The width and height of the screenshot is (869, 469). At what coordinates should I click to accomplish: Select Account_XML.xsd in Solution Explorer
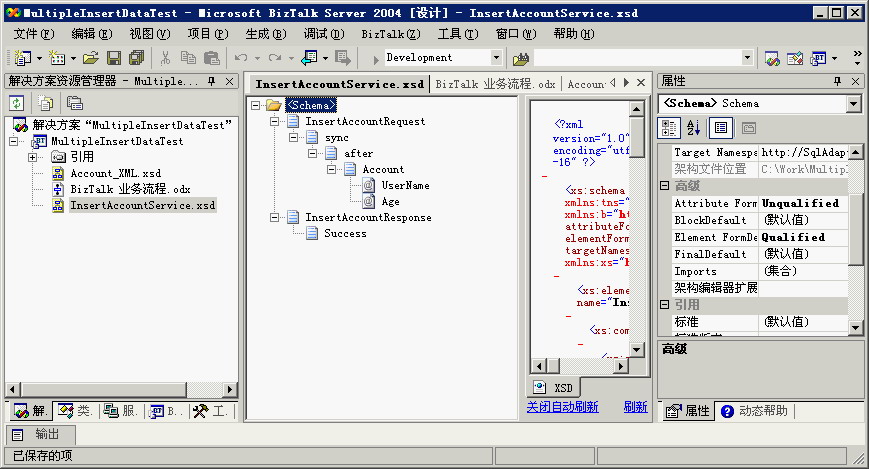(116, 174)
